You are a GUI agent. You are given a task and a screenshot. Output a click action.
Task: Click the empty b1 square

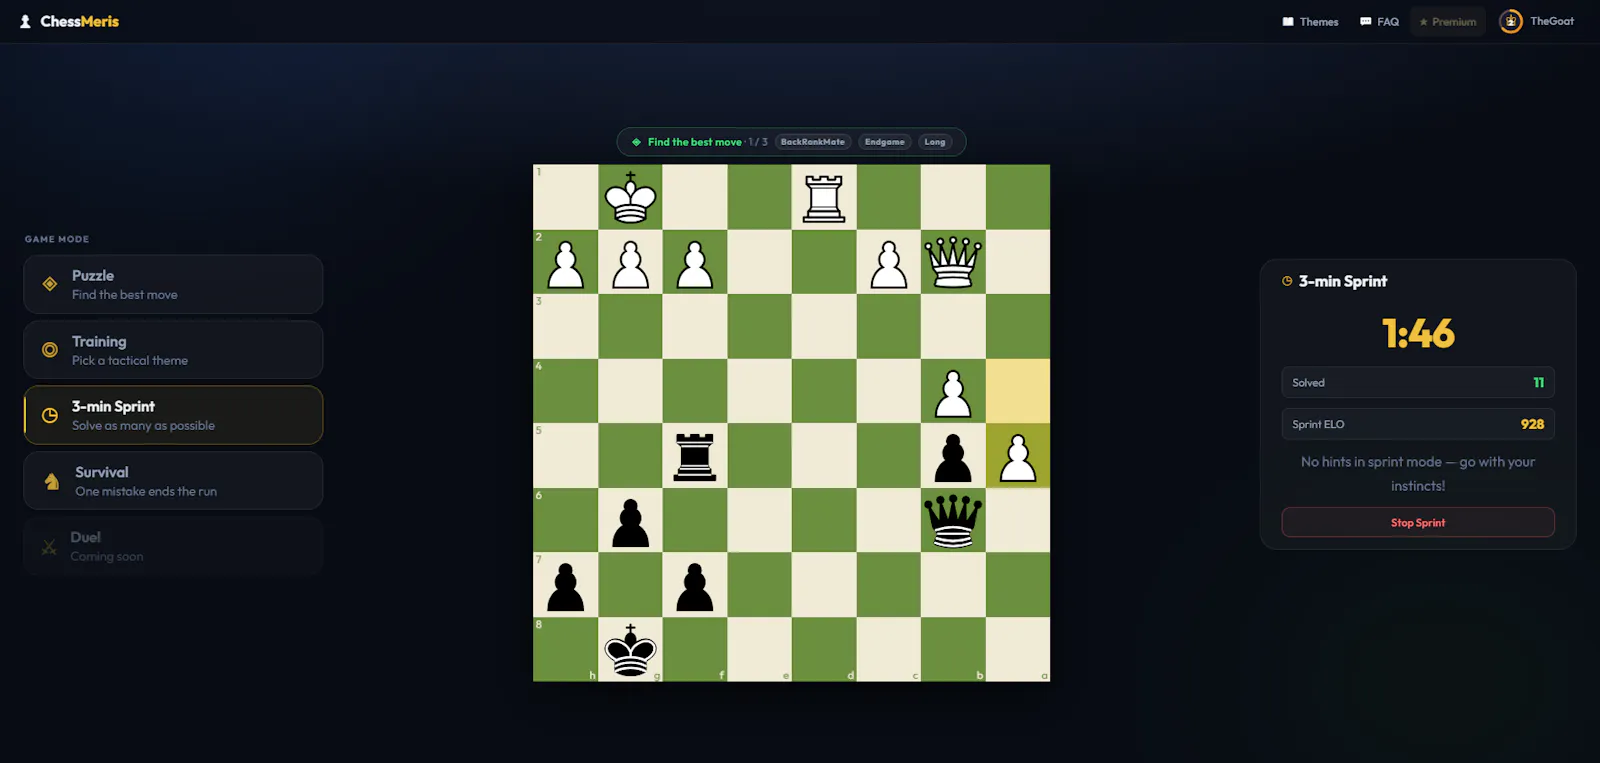click(953, 197)
